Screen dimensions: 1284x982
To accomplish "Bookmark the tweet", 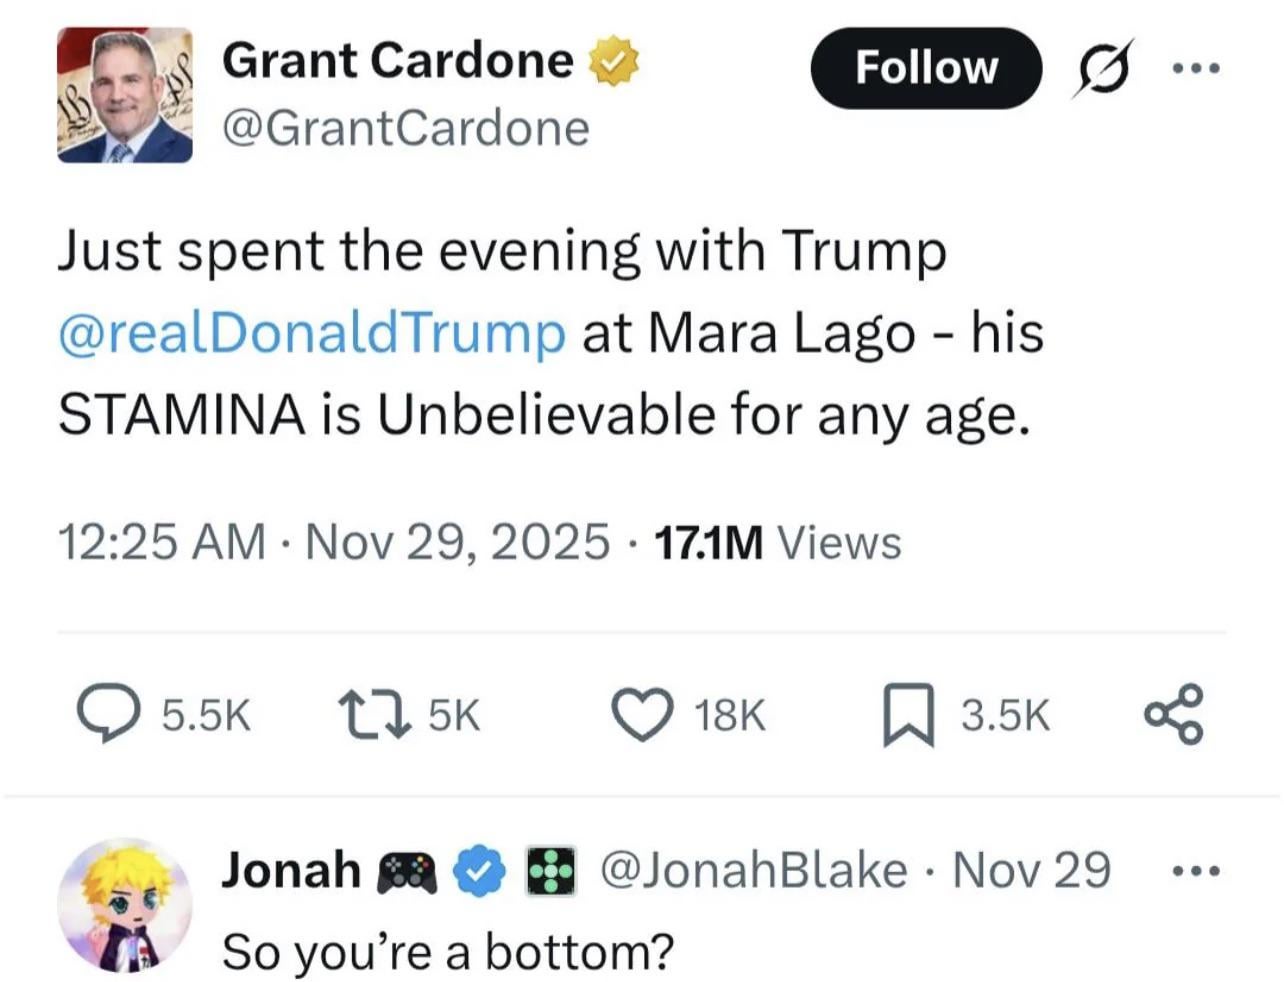I will [908, 714].
